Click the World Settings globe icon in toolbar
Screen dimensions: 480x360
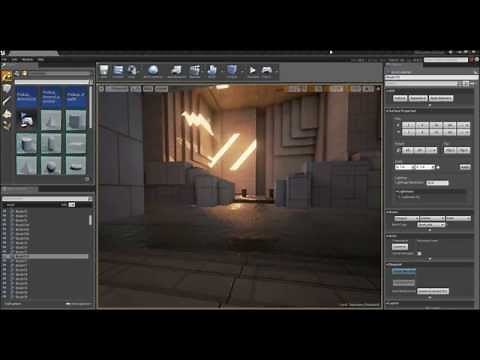(153, 70)
